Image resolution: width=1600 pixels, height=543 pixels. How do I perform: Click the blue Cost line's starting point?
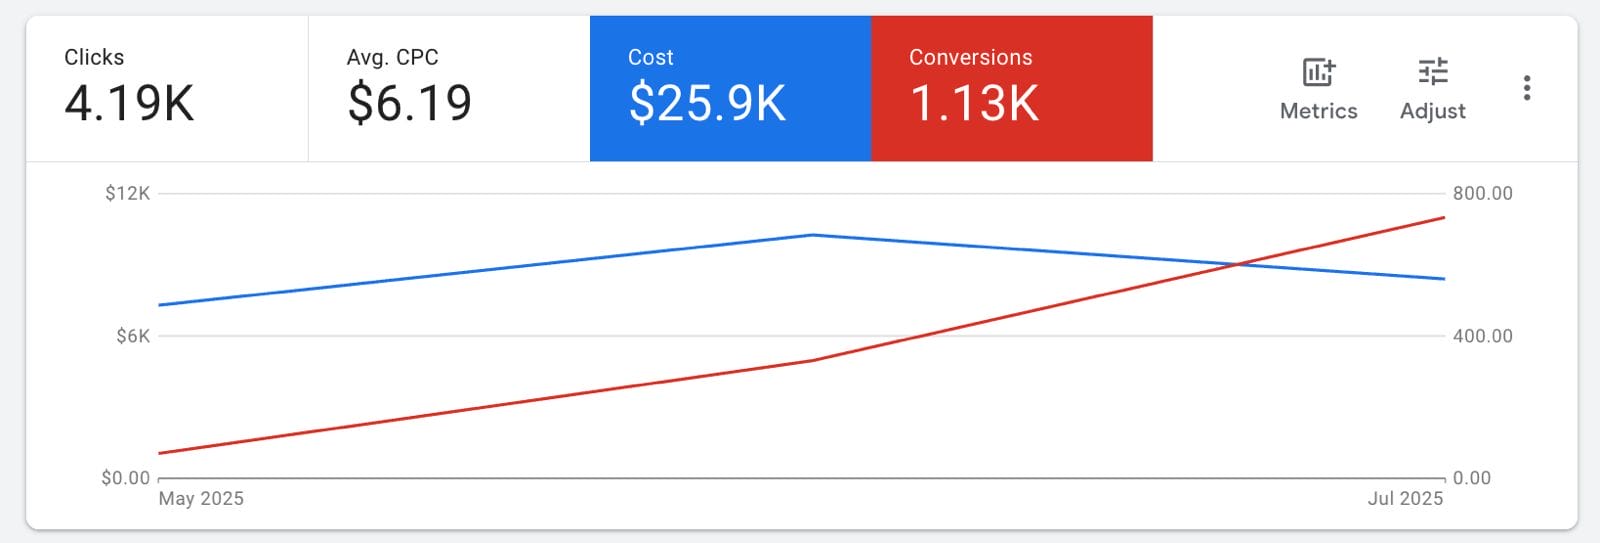point(160,305)
